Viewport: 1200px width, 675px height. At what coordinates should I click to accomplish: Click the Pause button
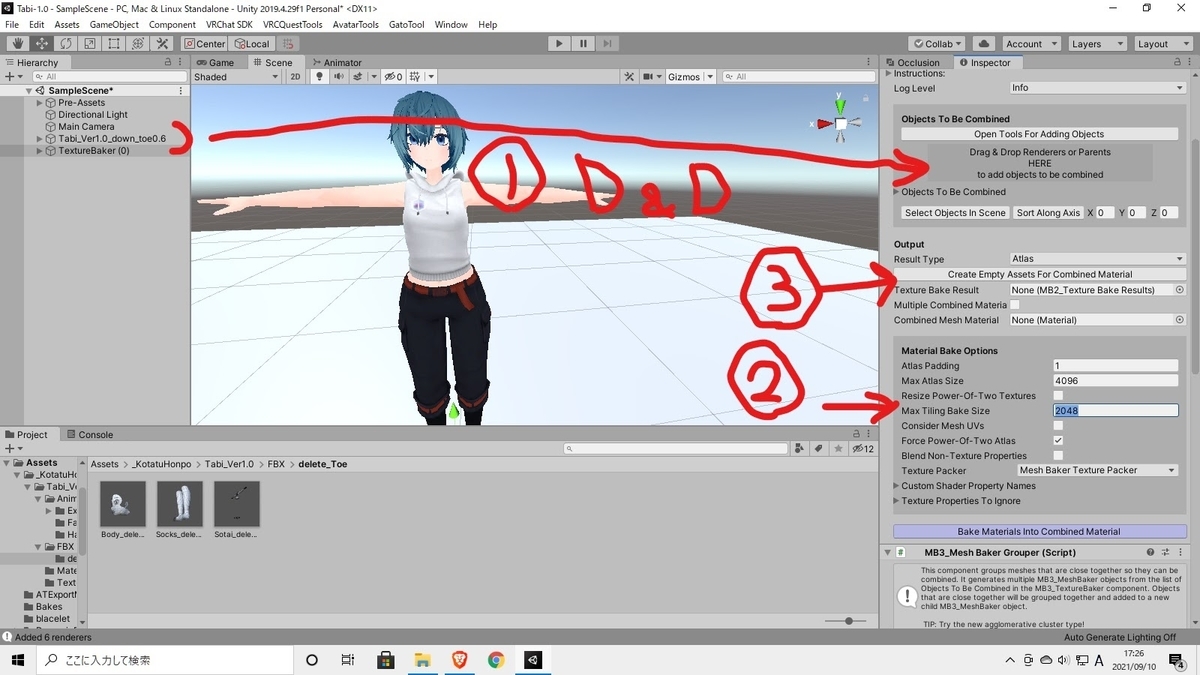point(583,44)
